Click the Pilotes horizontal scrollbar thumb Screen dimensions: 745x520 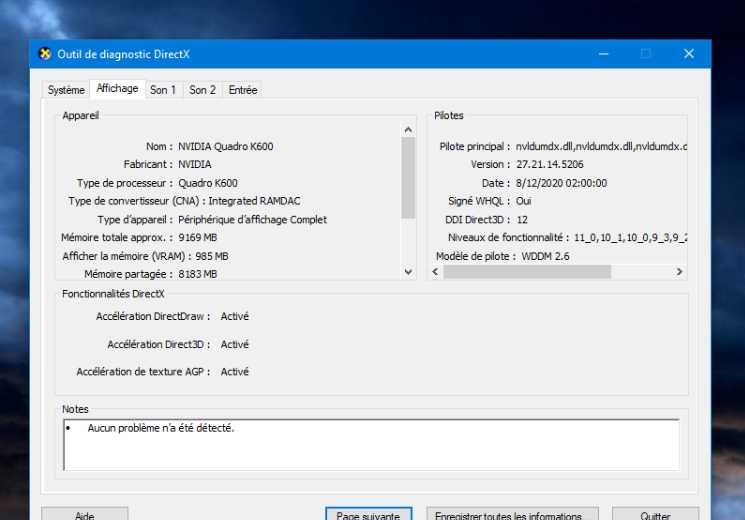tap(527, 271)
